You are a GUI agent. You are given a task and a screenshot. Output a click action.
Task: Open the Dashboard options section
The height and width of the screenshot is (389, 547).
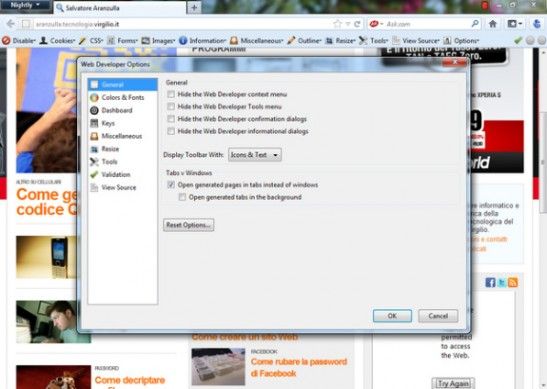click(122, 110)
